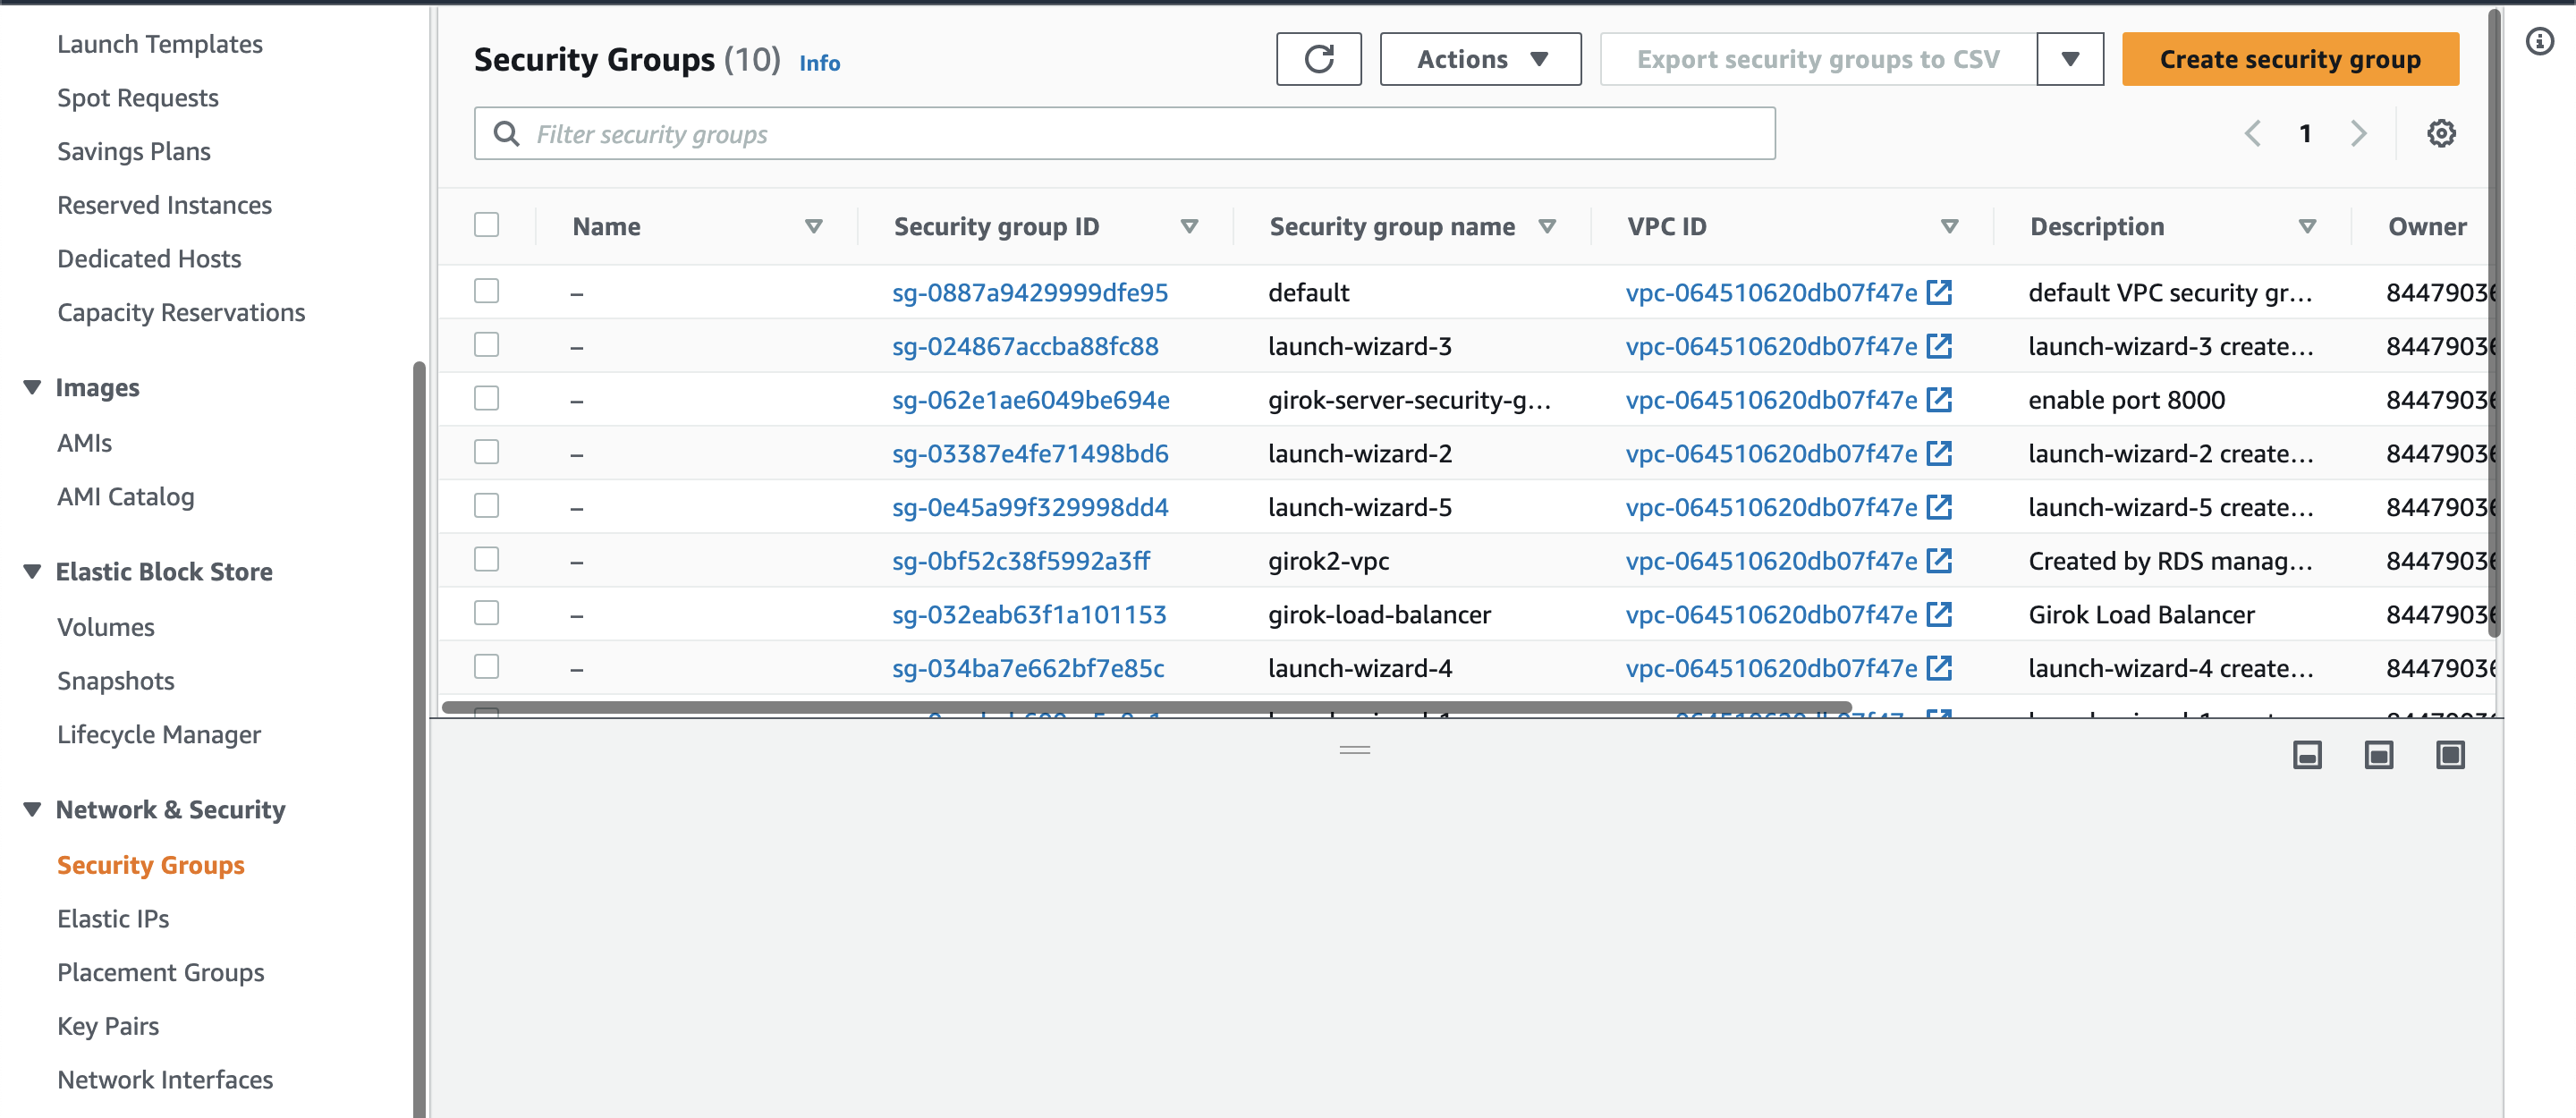Select all security groups with header checkbox
This screenshot has width=2576, height=1118.
click(486, 224)
